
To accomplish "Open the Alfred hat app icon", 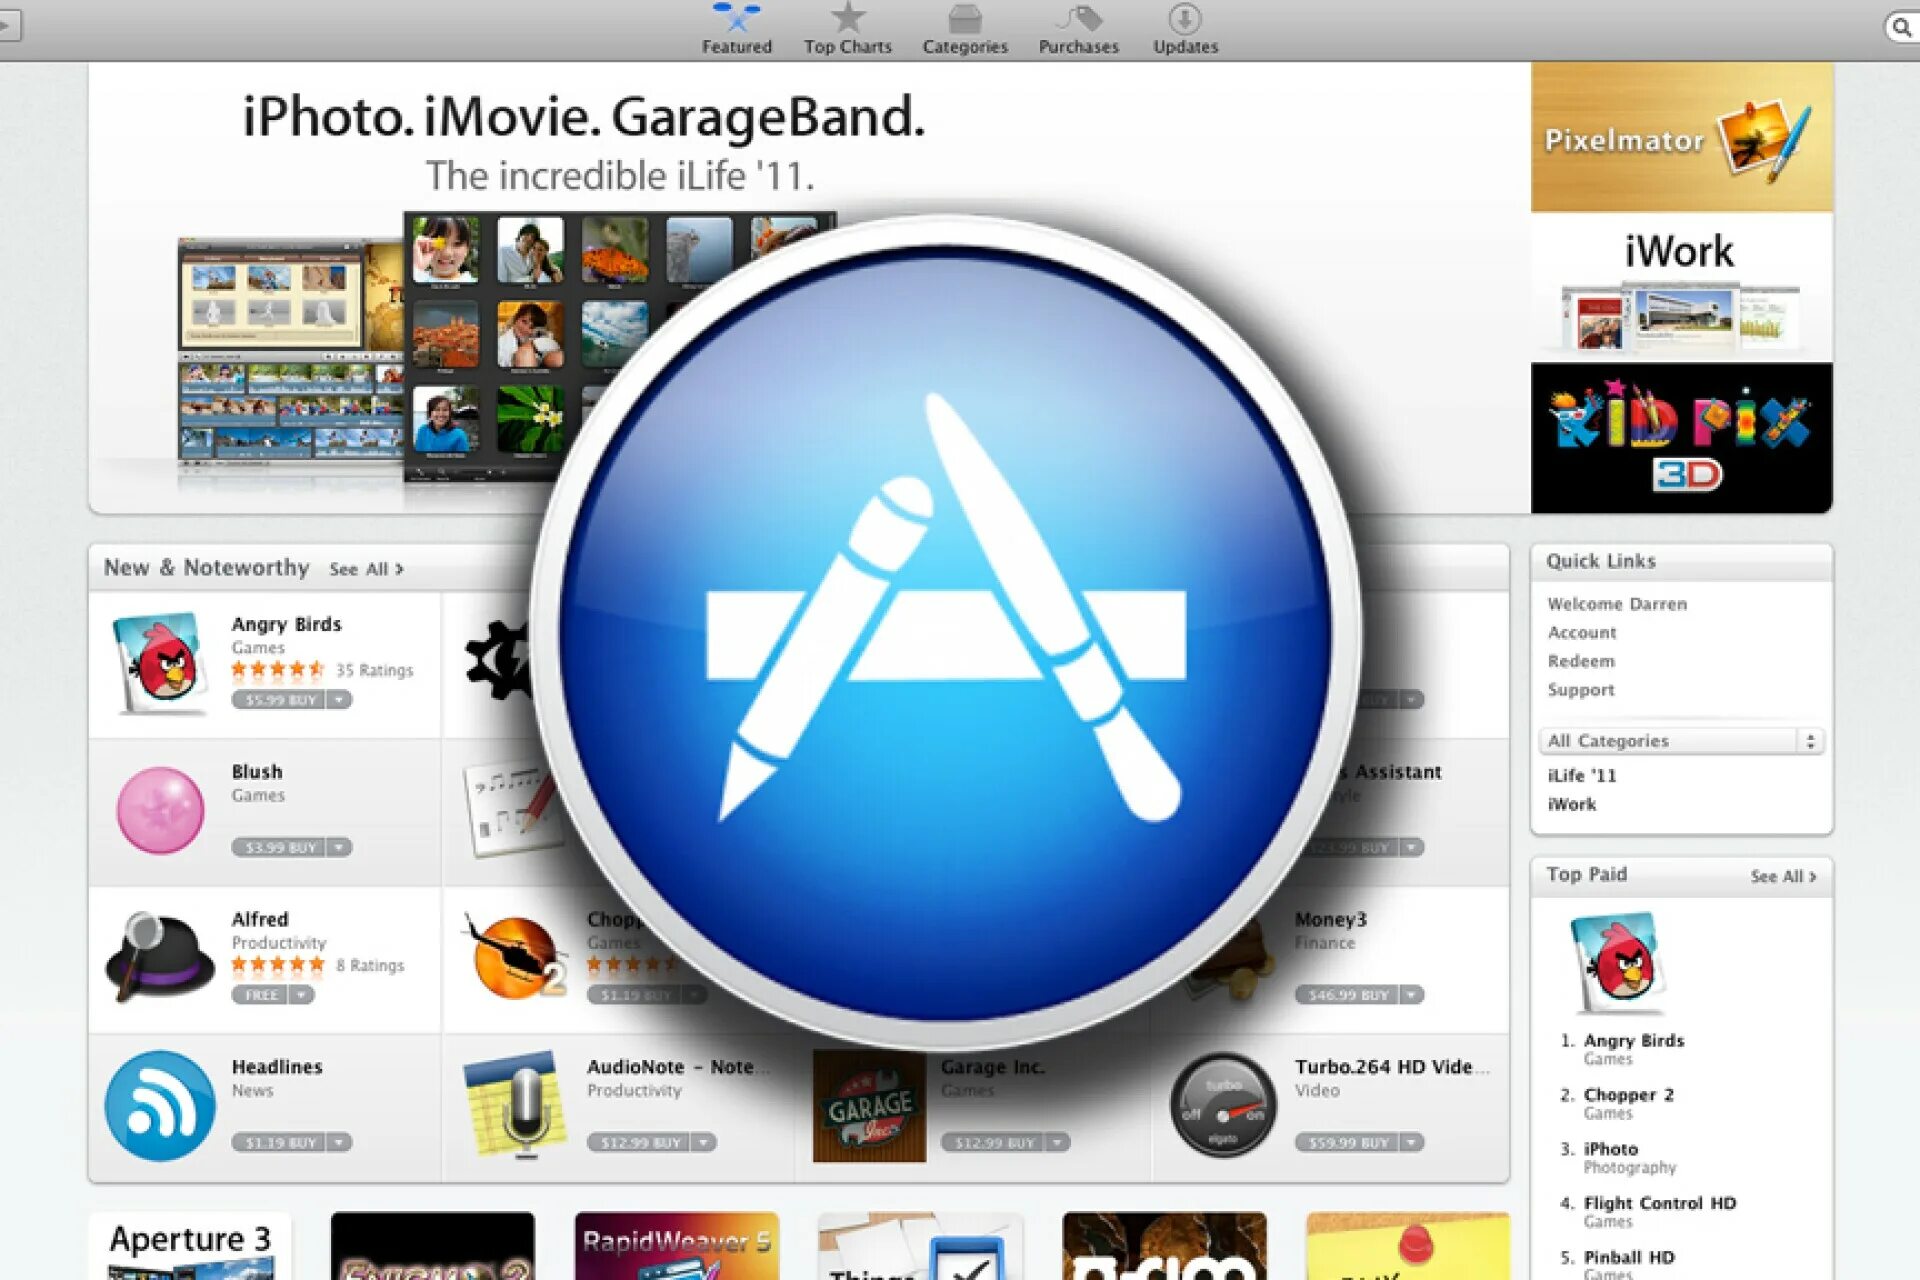I will tap(158, 957).
